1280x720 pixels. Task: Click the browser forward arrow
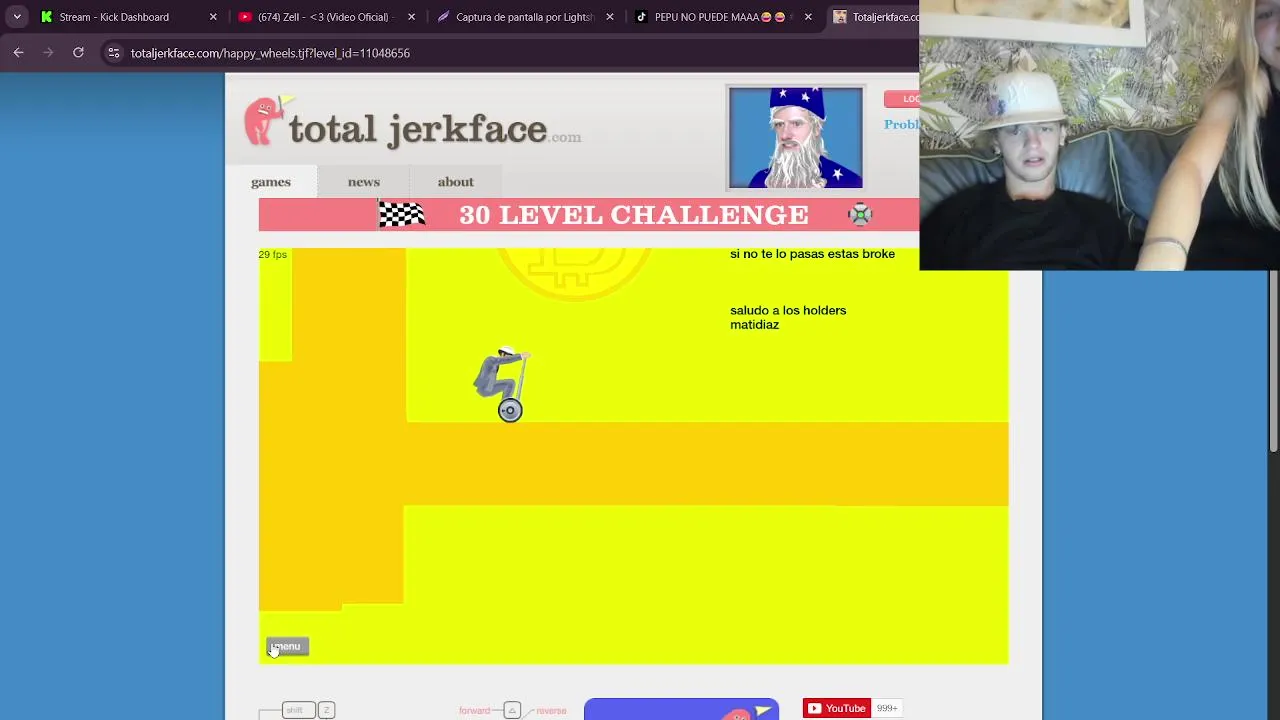tap(48, 53)
